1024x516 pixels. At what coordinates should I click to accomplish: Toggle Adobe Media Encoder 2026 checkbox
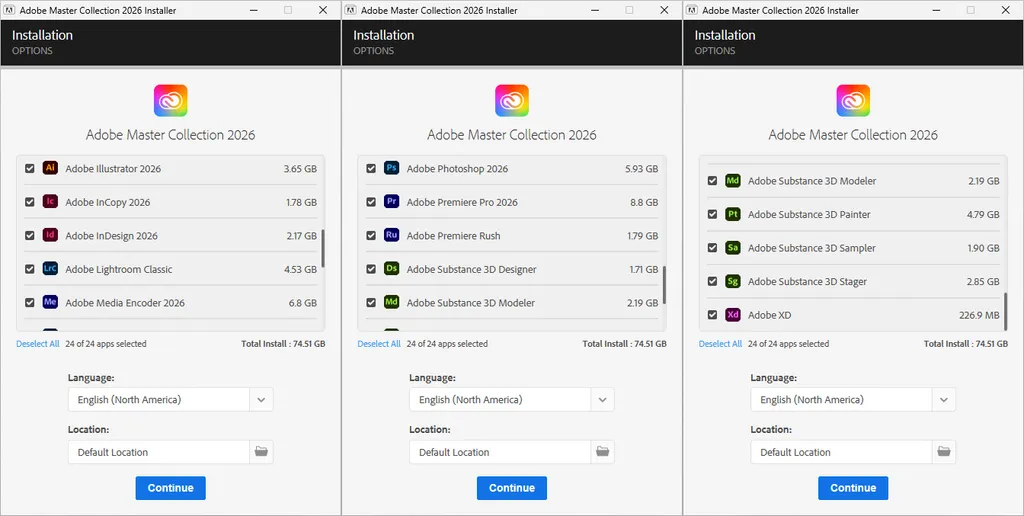tap(29, 302)
